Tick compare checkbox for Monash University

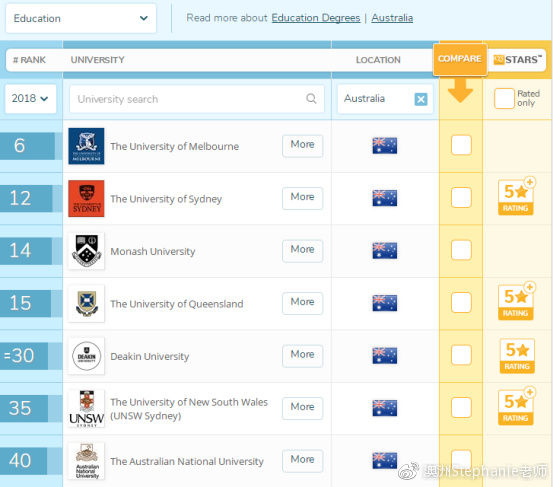(461, 250)
